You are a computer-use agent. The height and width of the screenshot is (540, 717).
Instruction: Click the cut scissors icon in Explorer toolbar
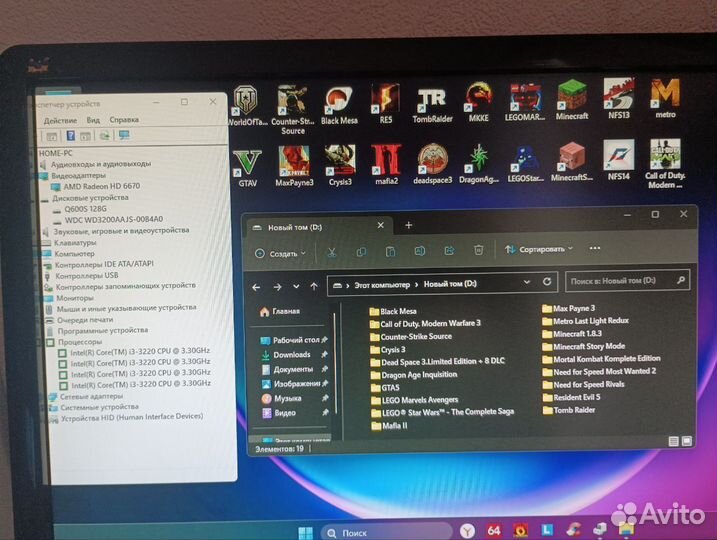click(332, 251)
